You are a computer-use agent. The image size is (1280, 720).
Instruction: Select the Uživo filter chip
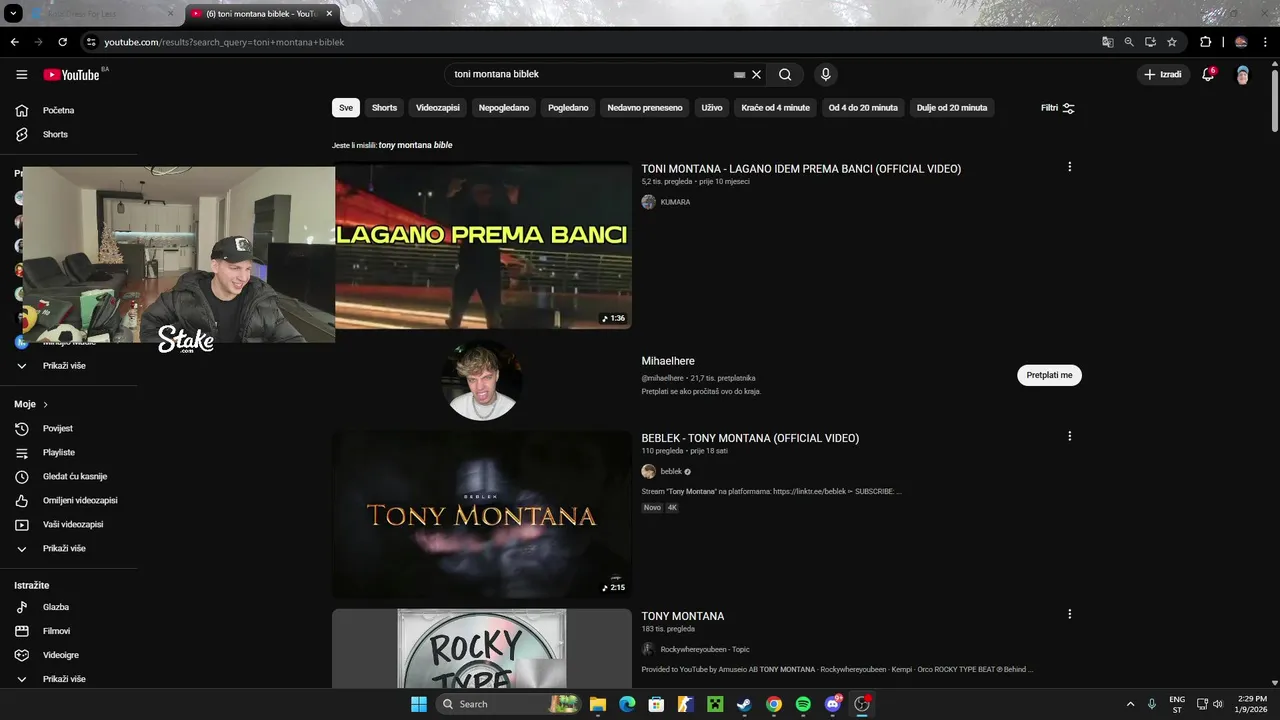pyautogui.click(x=712, y=108)
